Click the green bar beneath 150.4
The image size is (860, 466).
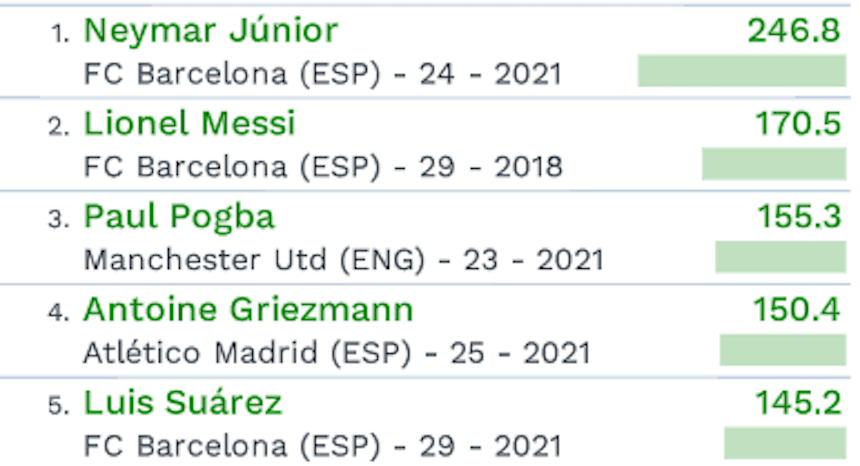pyautogui.click(x=782, y=350)
